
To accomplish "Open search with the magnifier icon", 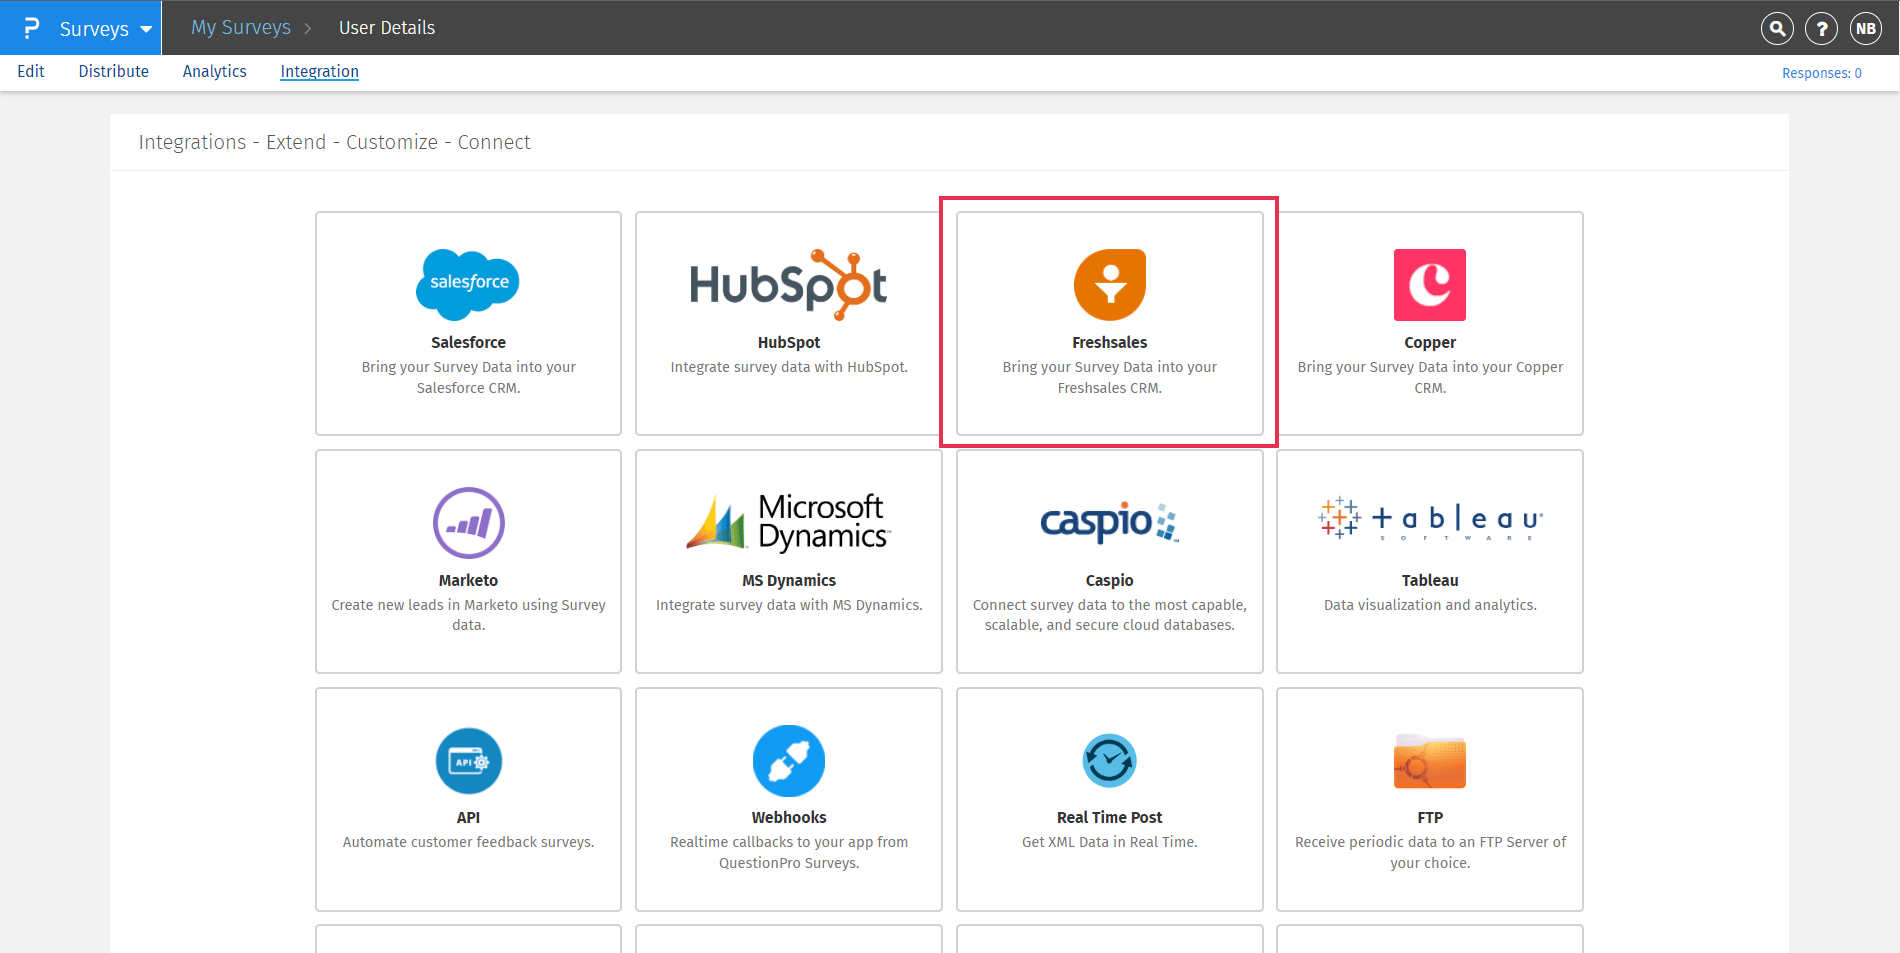I will [x=1777, y=28].
